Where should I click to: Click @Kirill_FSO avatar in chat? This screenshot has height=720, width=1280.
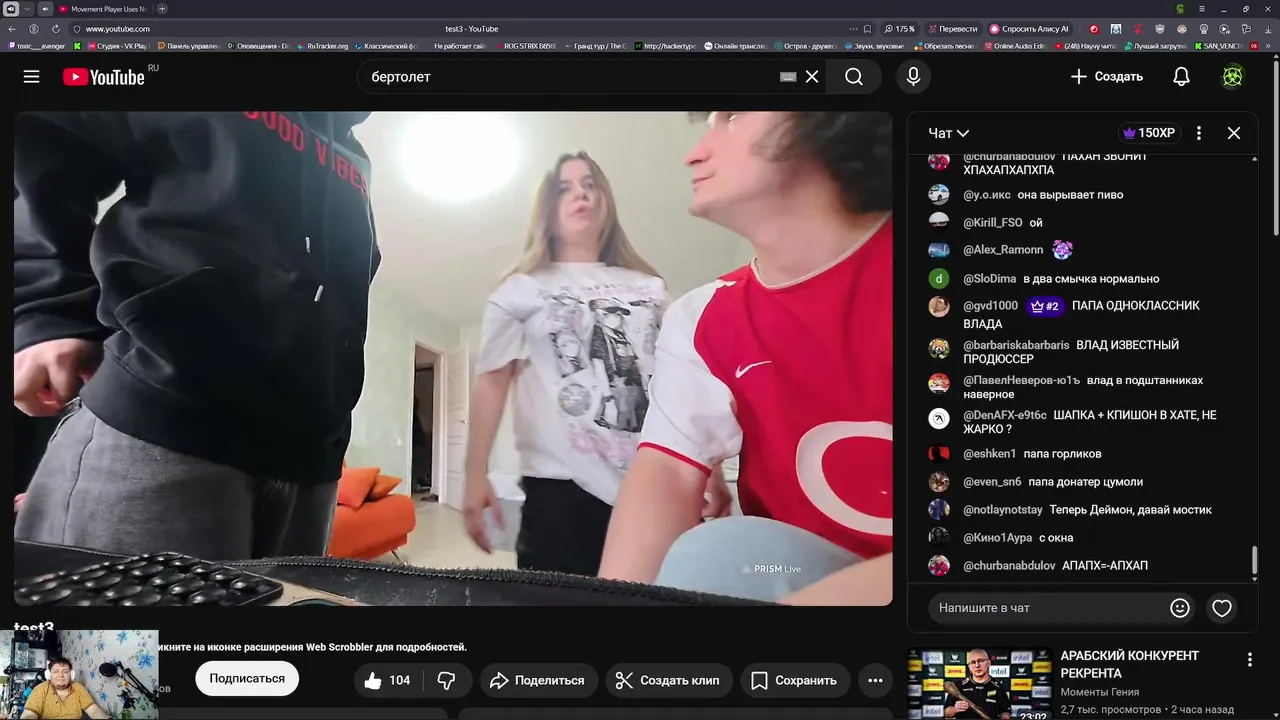pos(938,222)
